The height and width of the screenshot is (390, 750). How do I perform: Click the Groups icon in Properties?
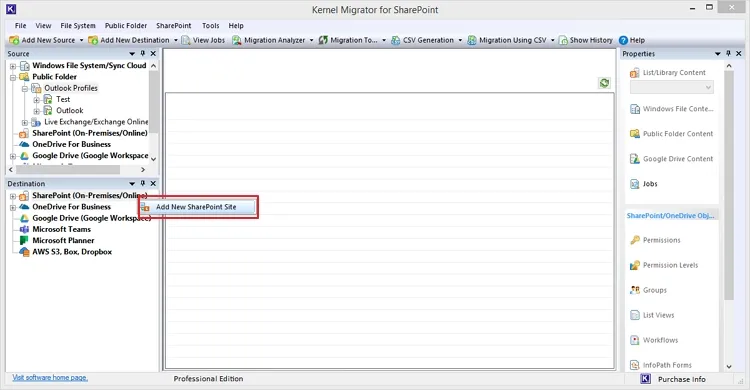point(635,290)
